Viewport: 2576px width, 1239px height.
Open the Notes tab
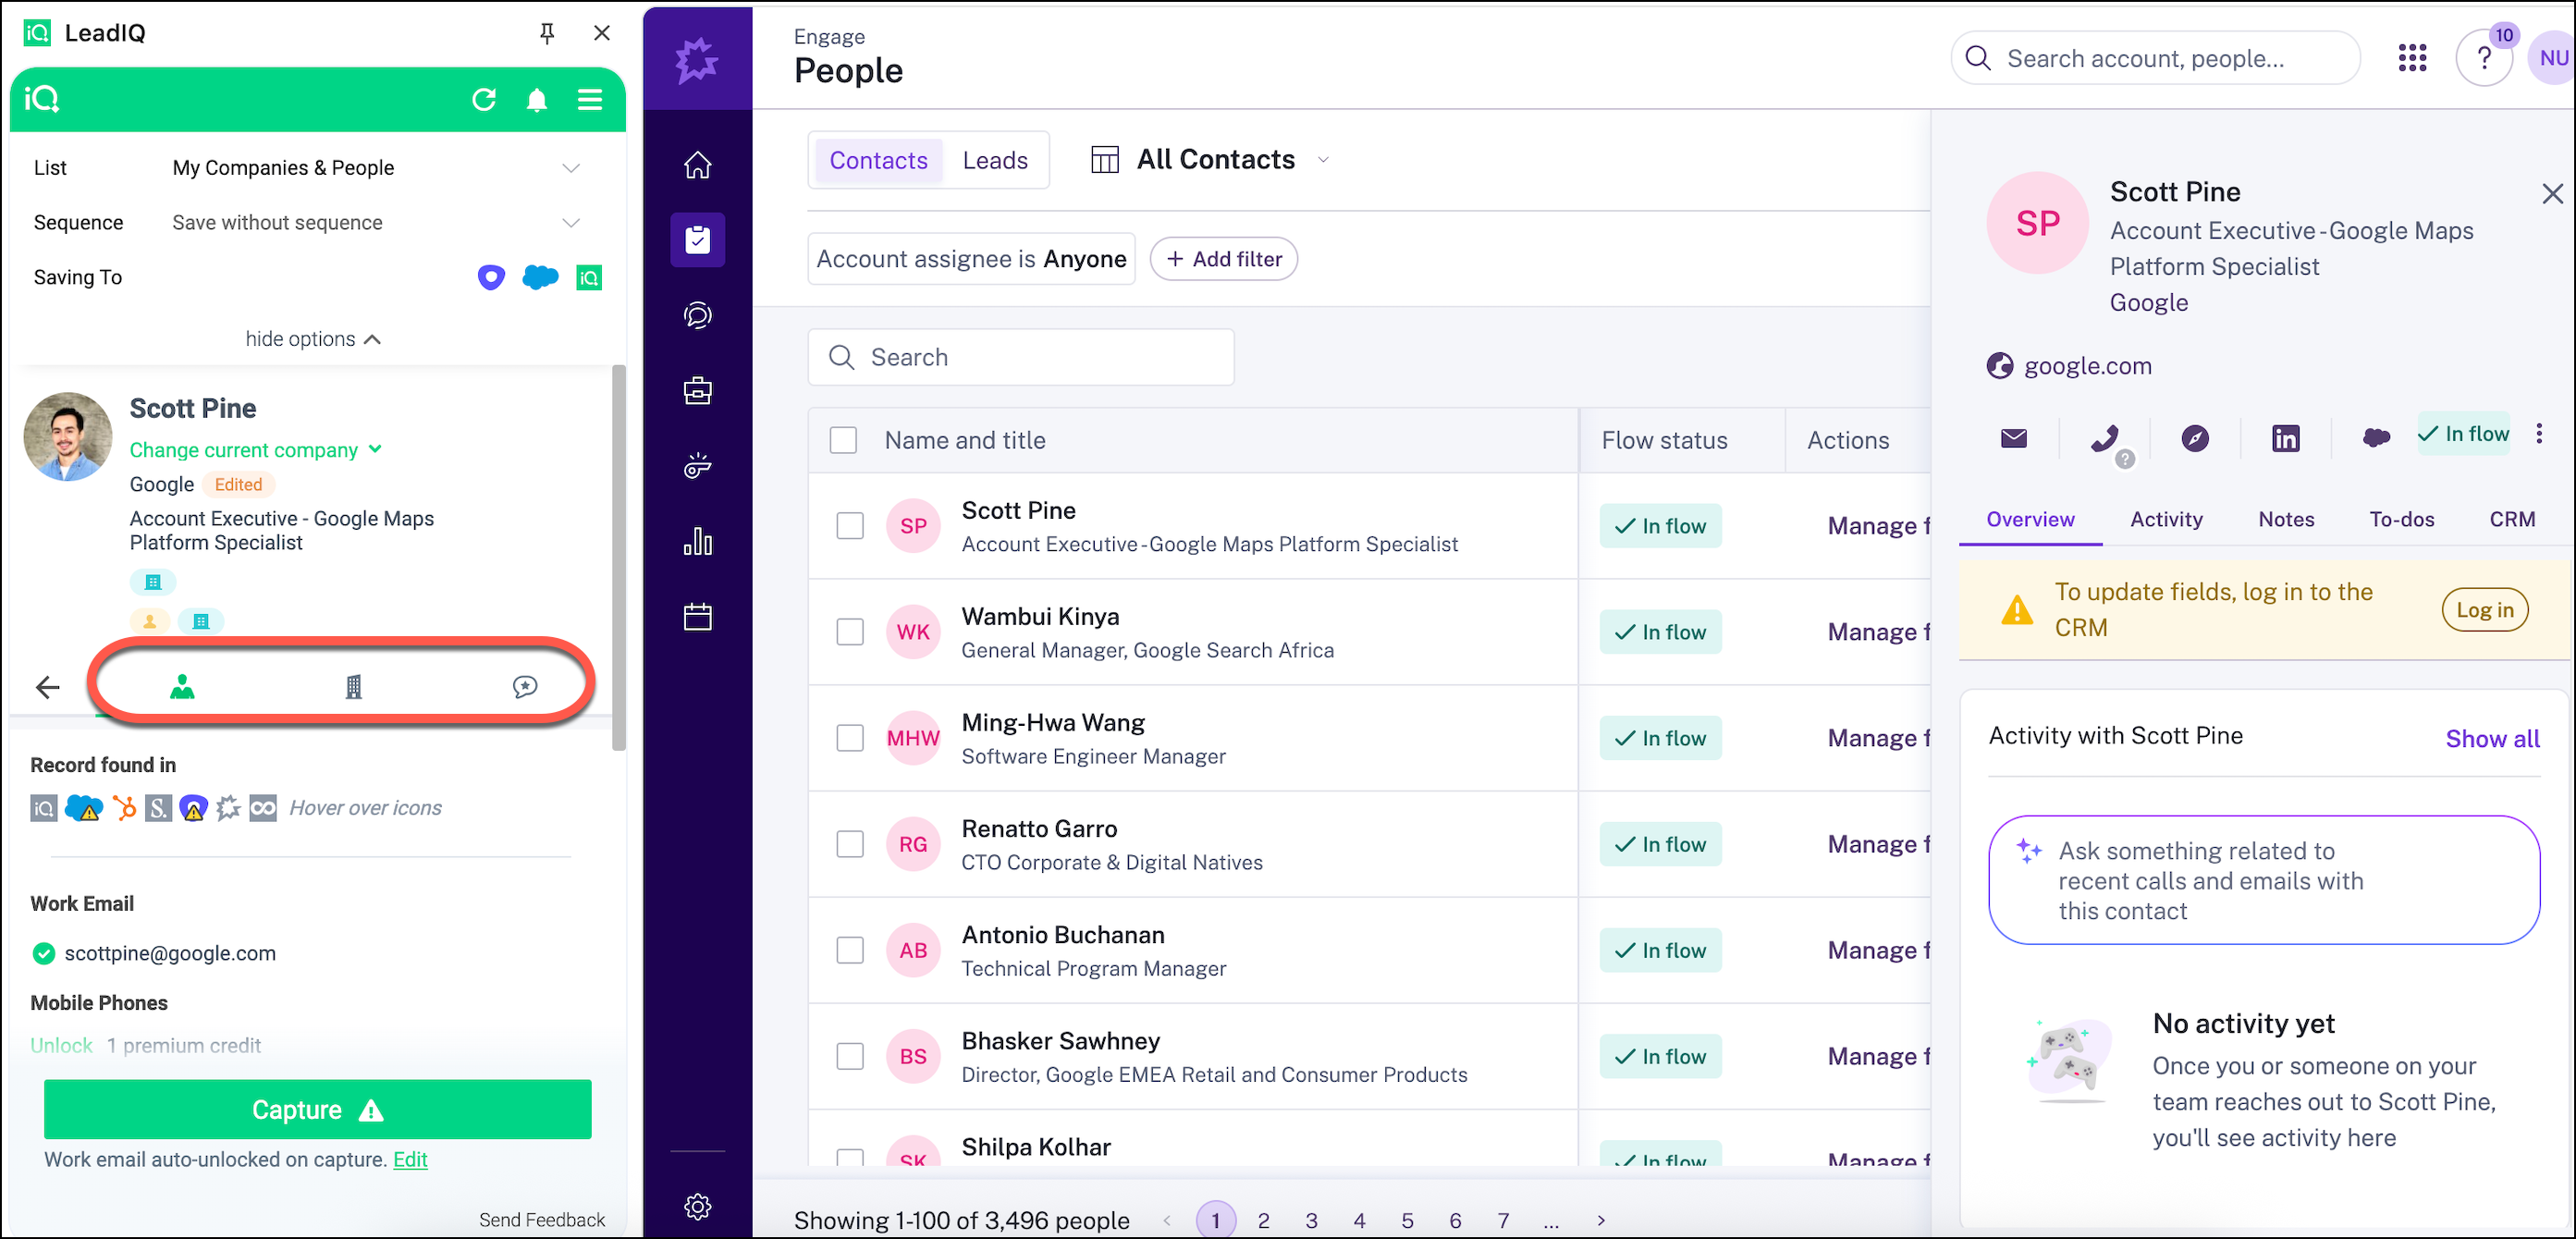(x=2286, y=519)
